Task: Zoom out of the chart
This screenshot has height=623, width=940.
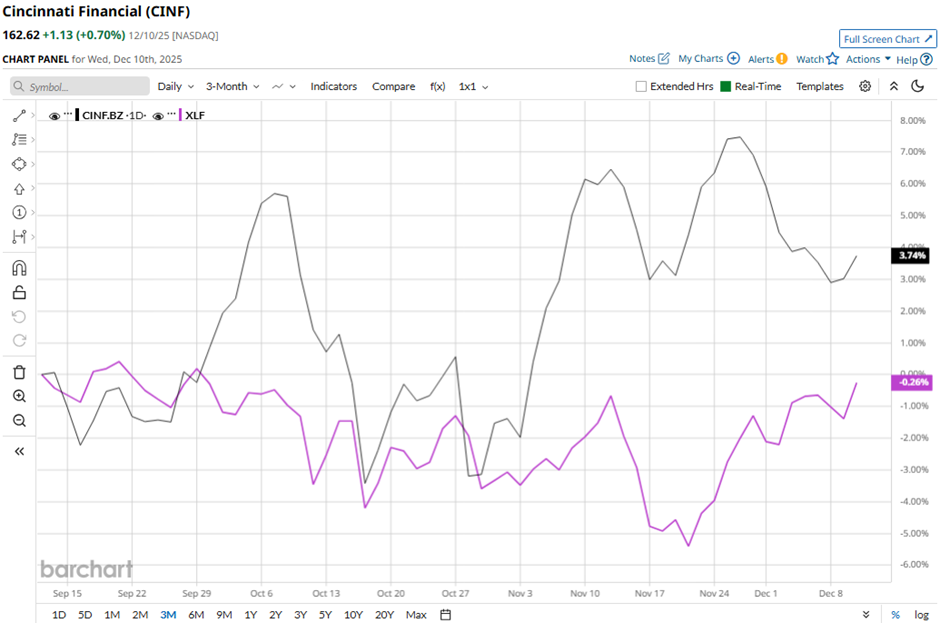Action: [x=19, y=420]
